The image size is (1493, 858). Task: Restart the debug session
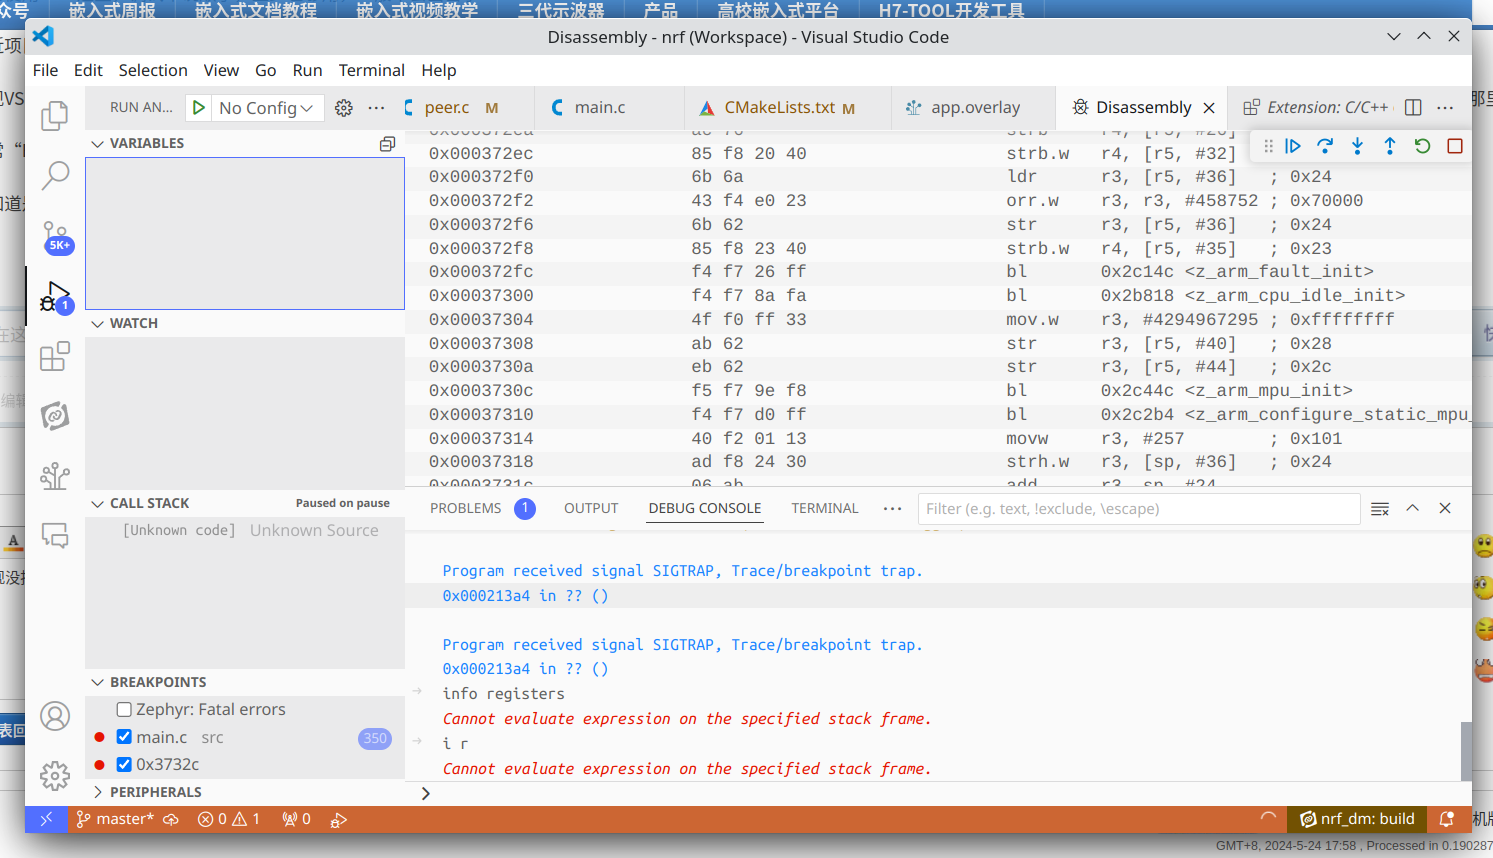(1422, 146)
